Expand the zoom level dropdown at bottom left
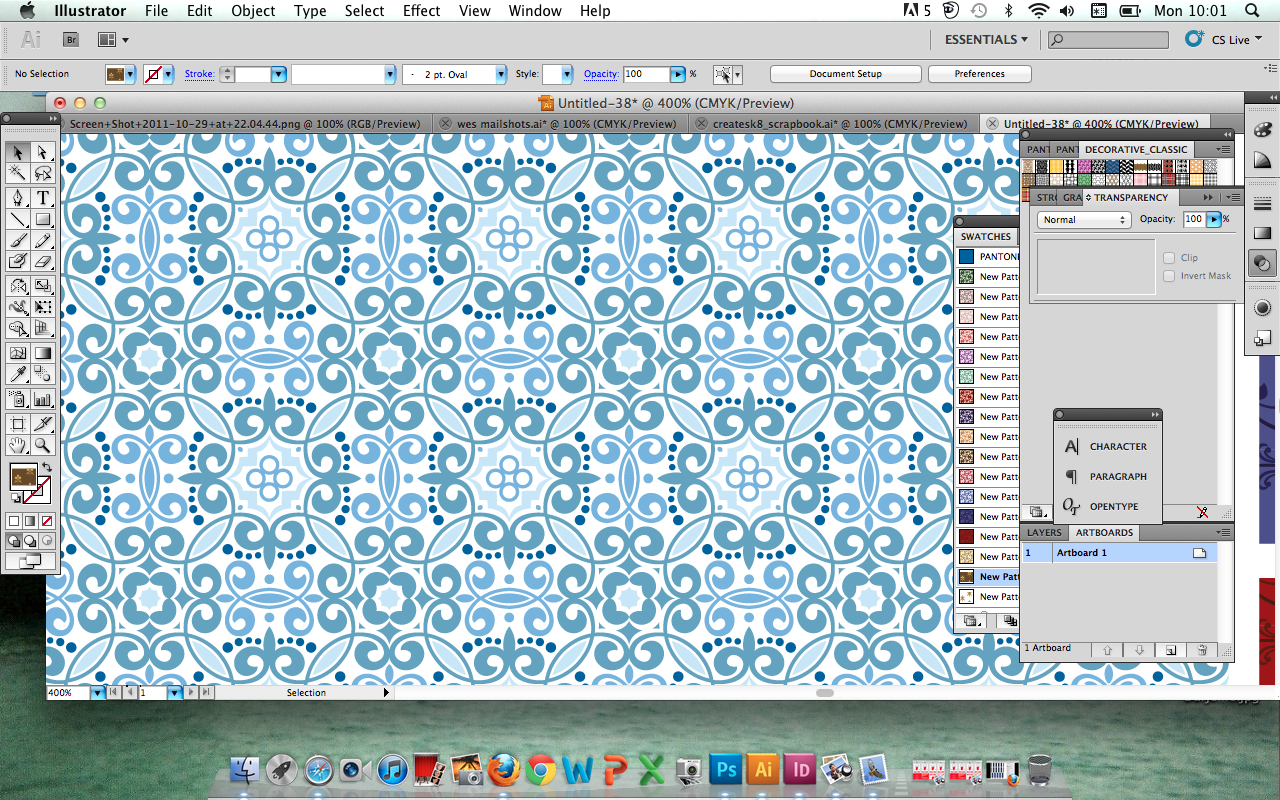 pyautogui.click(x=97, y=692)
